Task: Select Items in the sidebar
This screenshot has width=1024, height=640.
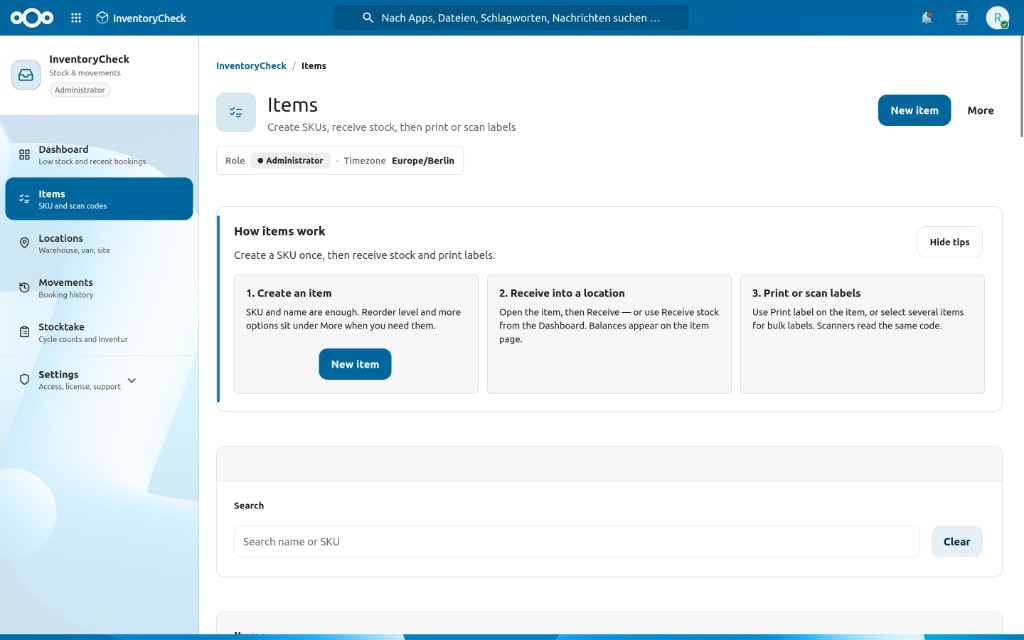Action: click(x=99, y=199)
